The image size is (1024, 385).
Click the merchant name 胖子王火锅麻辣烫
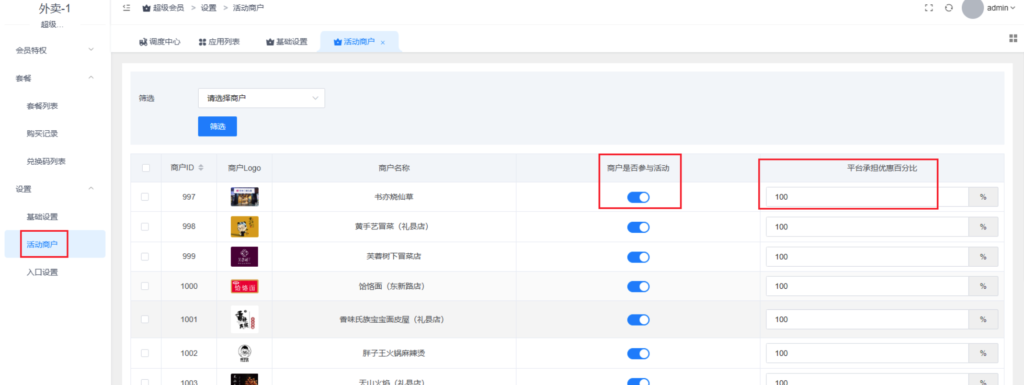(x=394, y=353)
